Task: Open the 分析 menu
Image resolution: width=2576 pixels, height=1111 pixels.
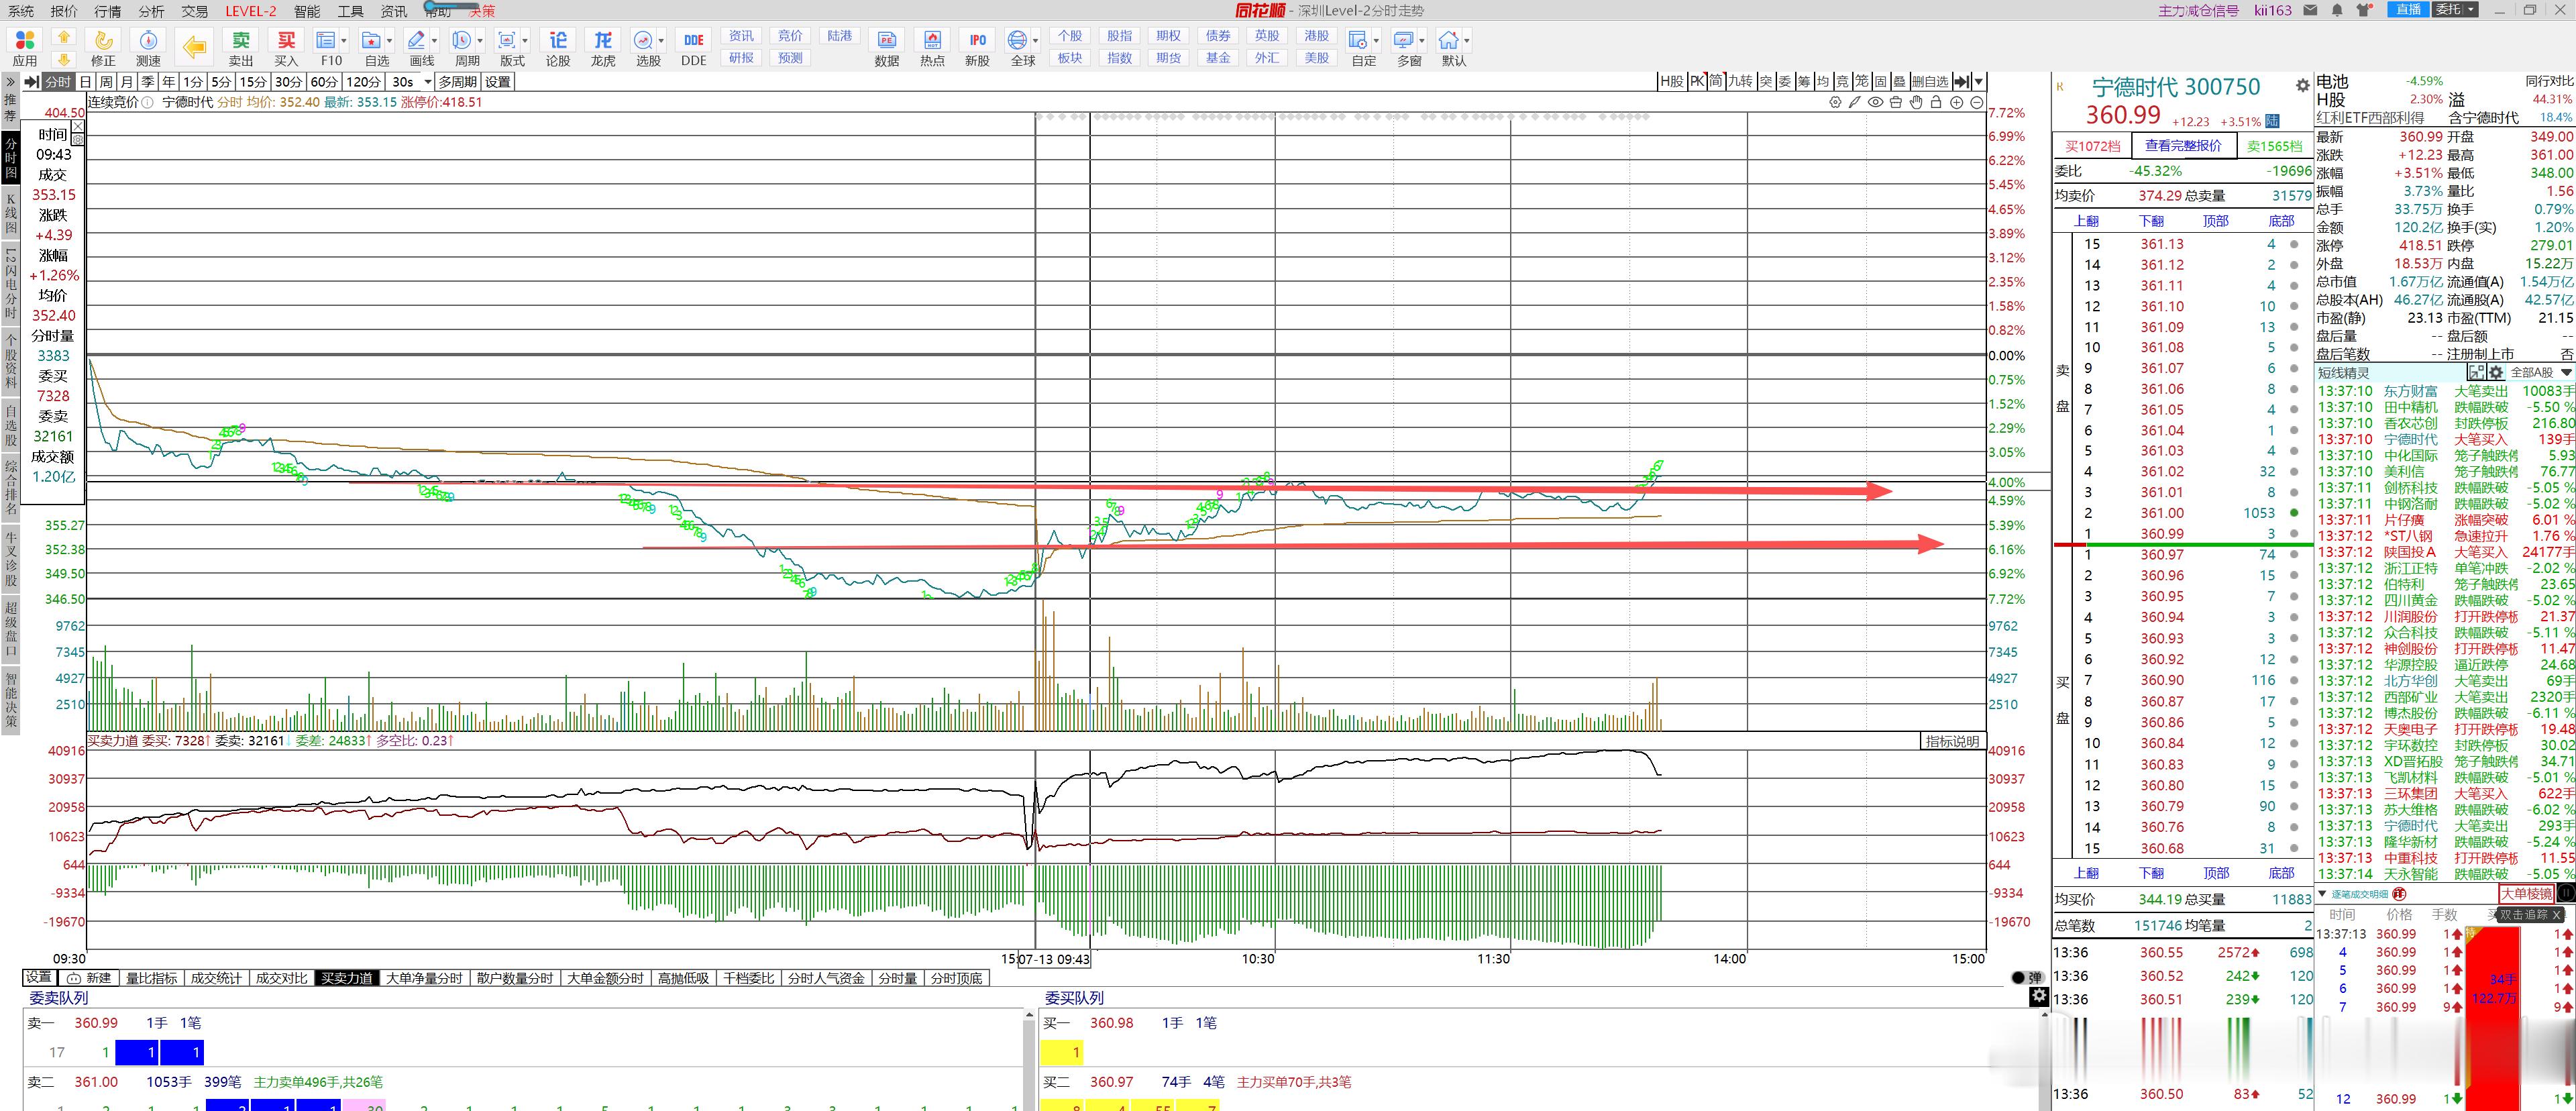Action: pyautogui.click(x=151, y=11)
